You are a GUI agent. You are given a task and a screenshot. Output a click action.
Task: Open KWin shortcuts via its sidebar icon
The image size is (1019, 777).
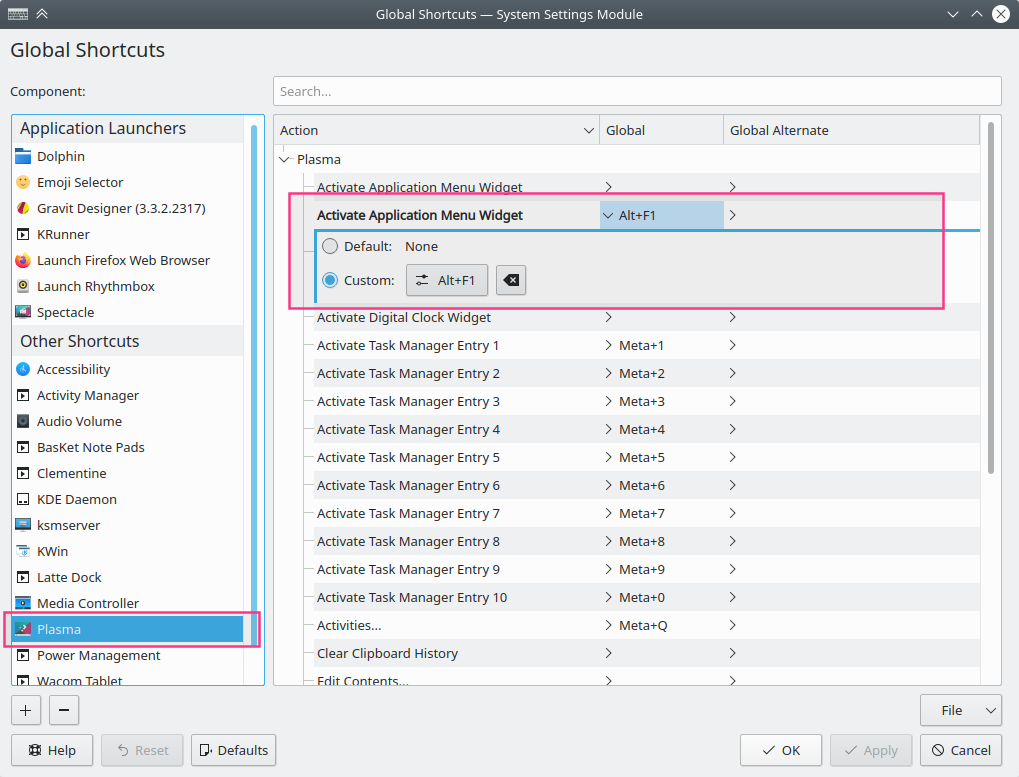click(x=25, y=551)
